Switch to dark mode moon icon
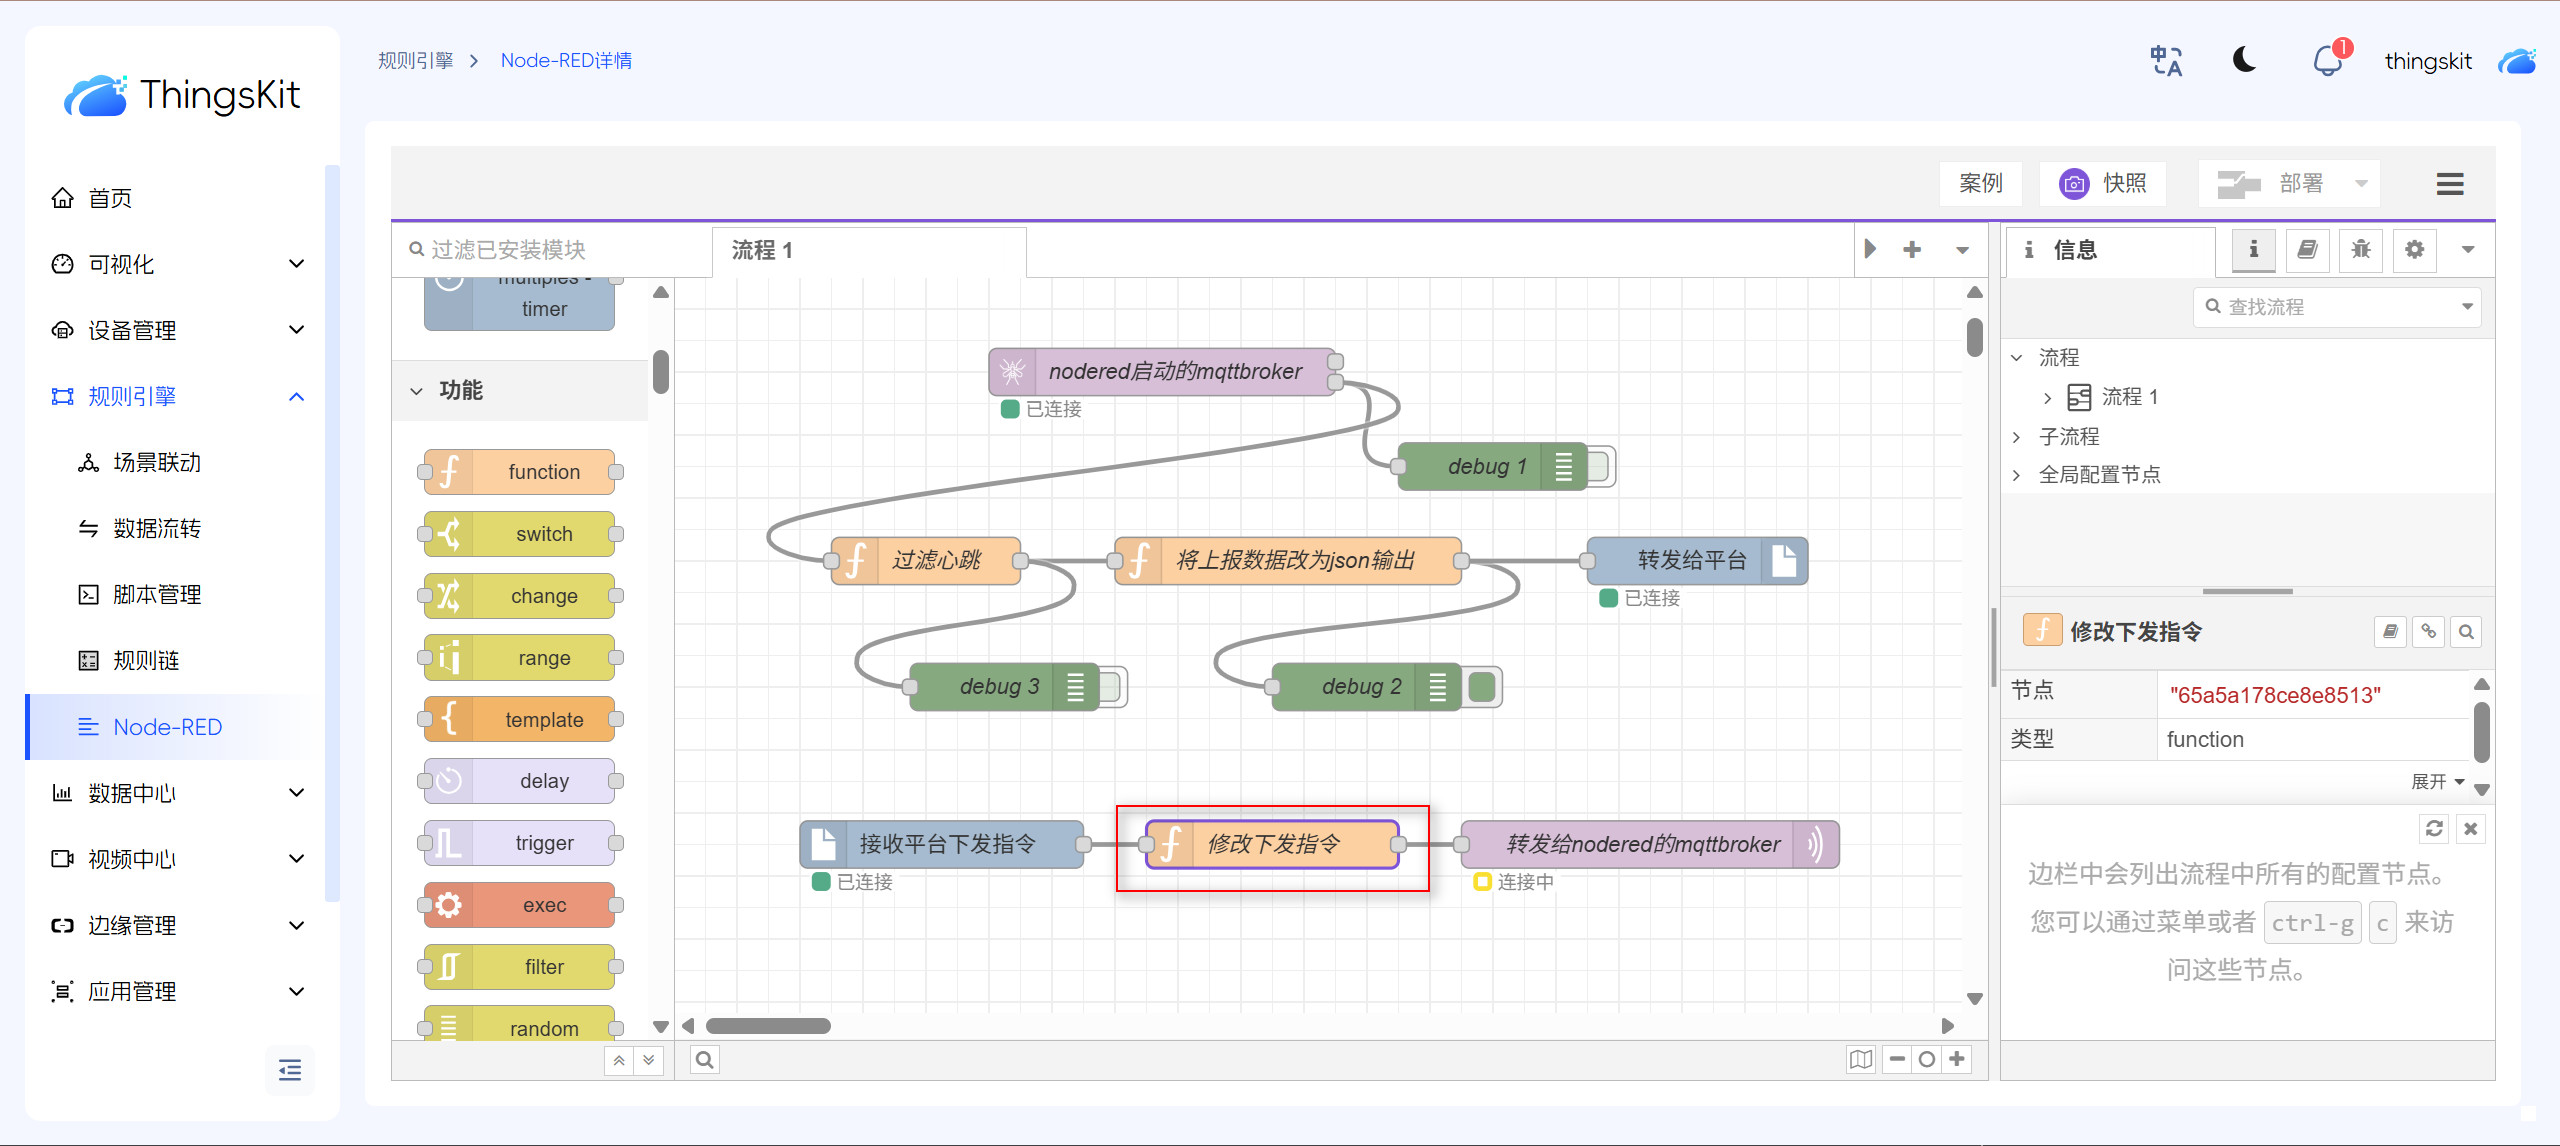 pos(2244,60)
